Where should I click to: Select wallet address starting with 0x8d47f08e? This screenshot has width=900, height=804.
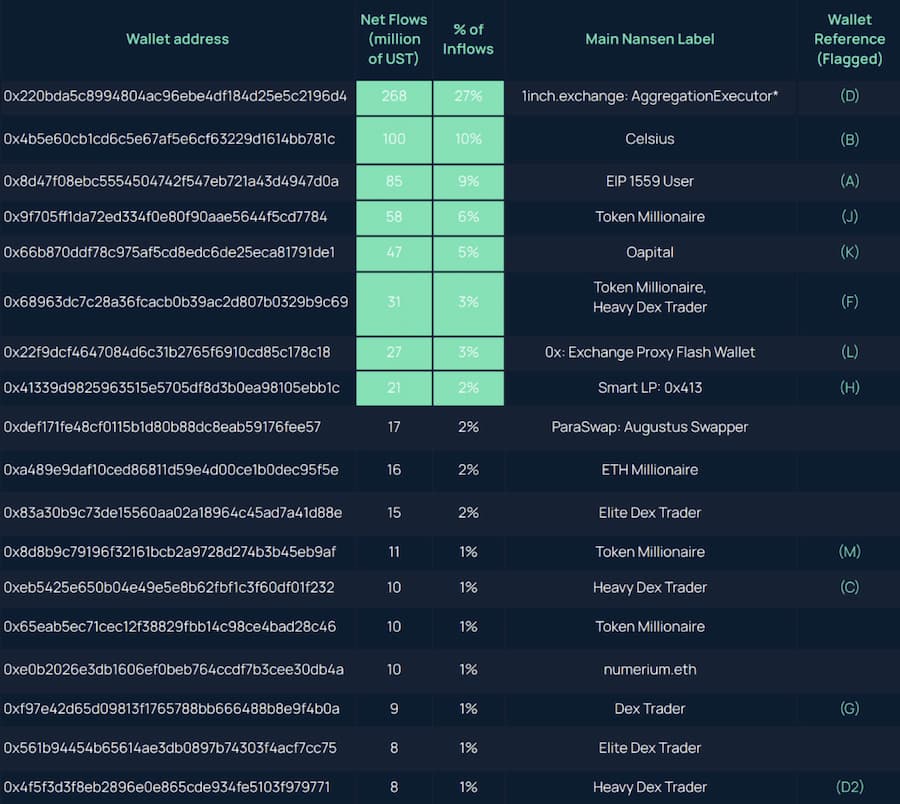(x=171, y=181)
